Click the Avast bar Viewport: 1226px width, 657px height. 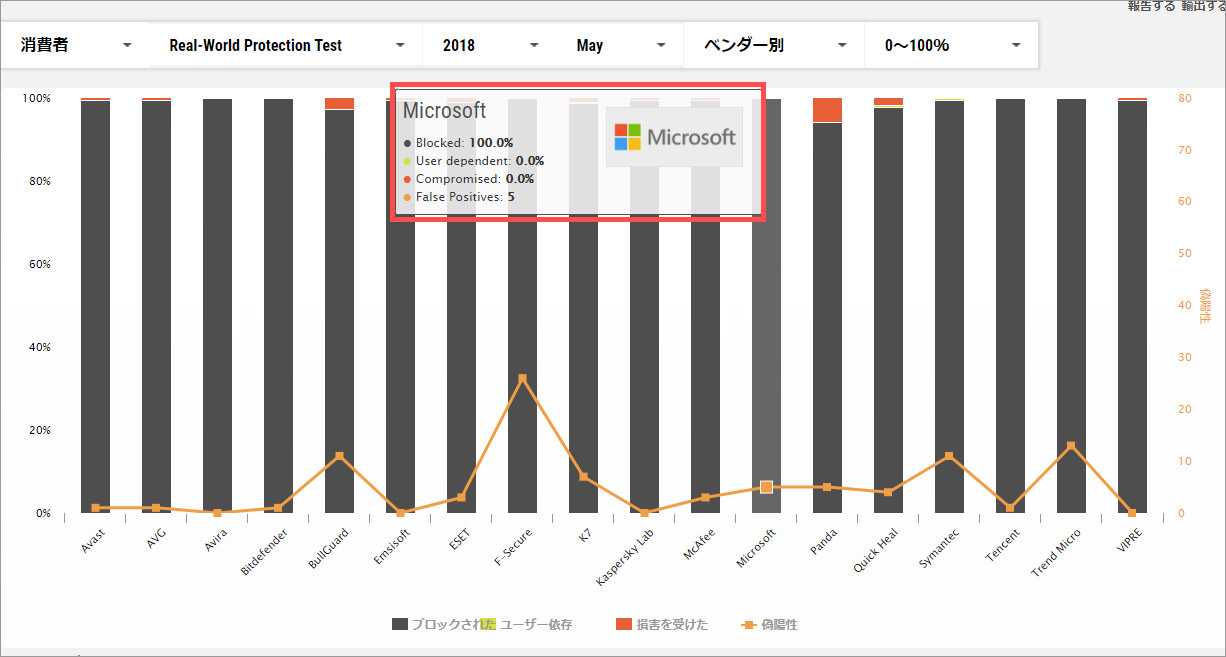tap(95, 306)
